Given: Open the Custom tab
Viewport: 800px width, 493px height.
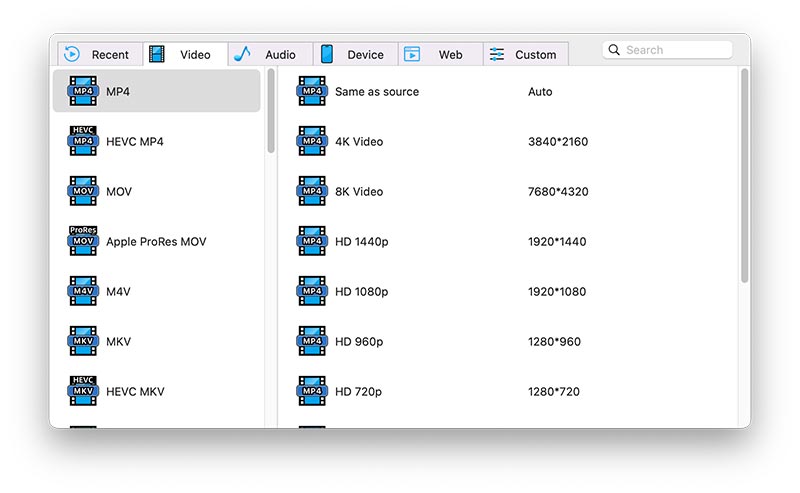Looking at the screenshot, I should [526, 54].
